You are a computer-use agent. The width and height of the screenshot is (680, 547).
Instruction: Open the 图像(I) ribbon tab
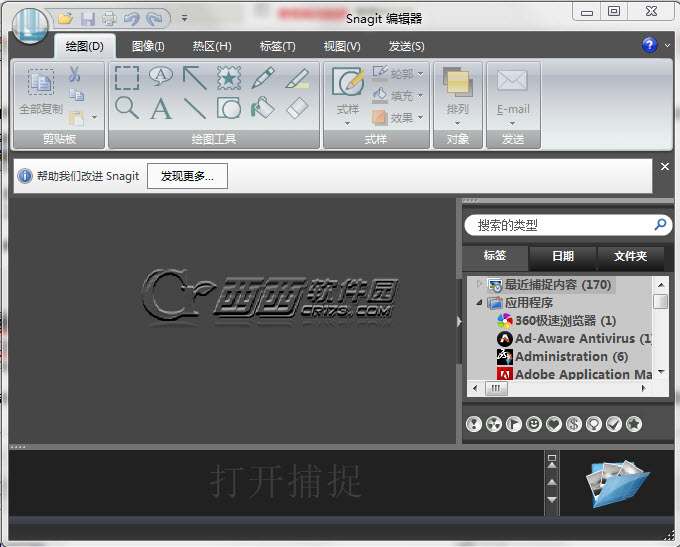(x=148, y=46)
